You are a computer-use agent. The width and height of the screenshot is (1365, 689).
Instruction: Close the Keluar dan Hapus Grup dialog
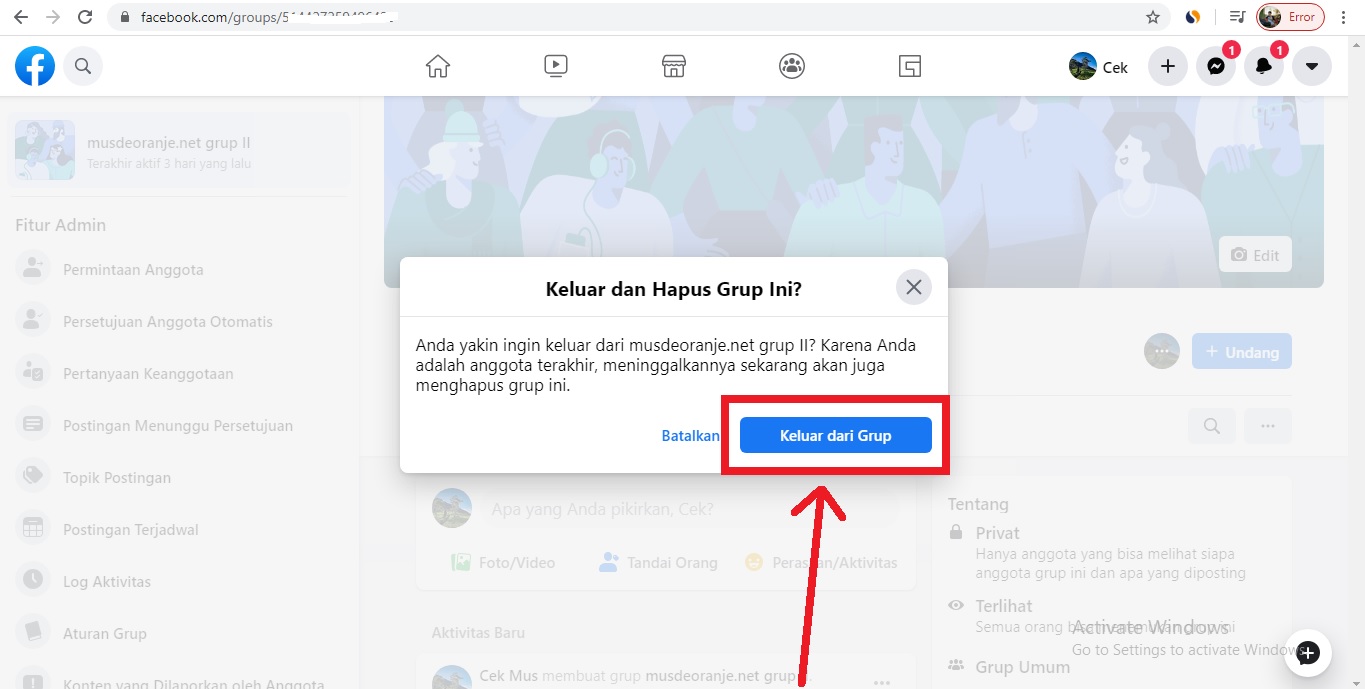914,288
